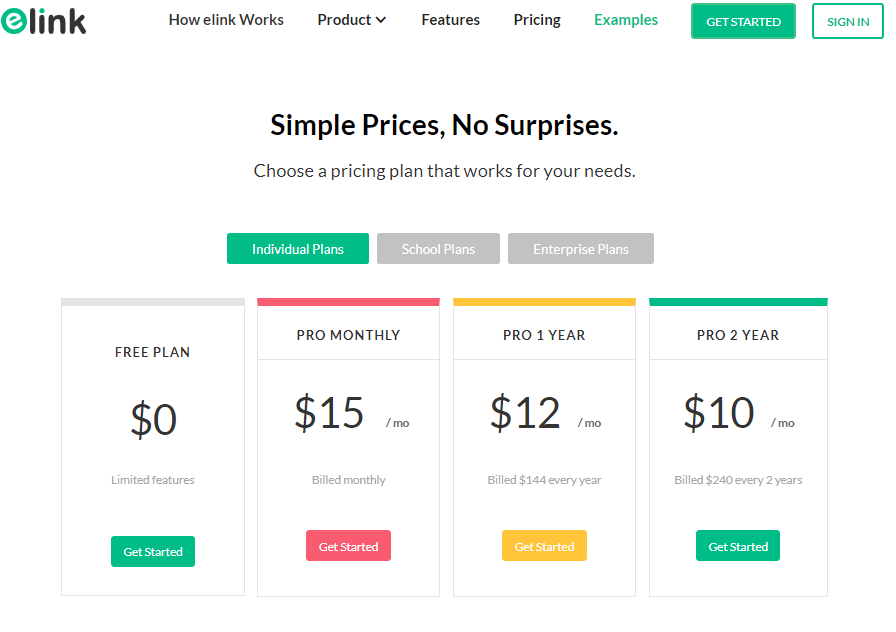Get started with the Free Plan

pos(153,551)
